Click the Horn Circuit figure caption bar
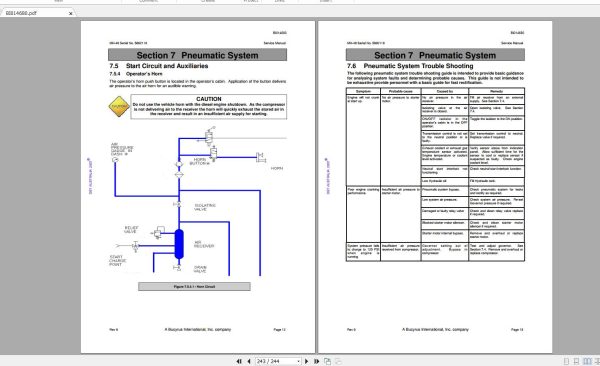 [194, 286]
